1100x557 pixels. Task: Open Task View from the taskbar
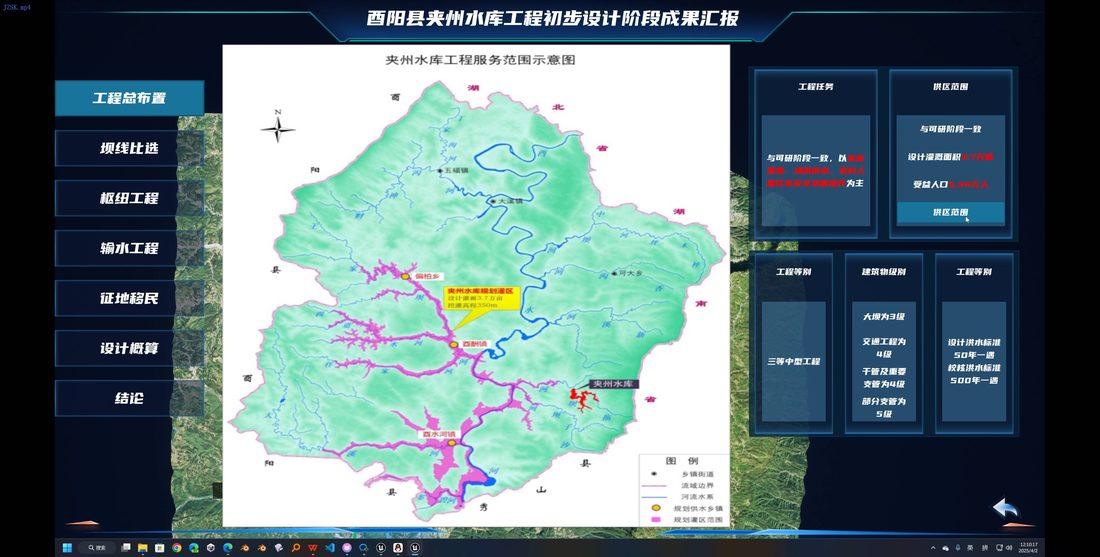point(126,547)
